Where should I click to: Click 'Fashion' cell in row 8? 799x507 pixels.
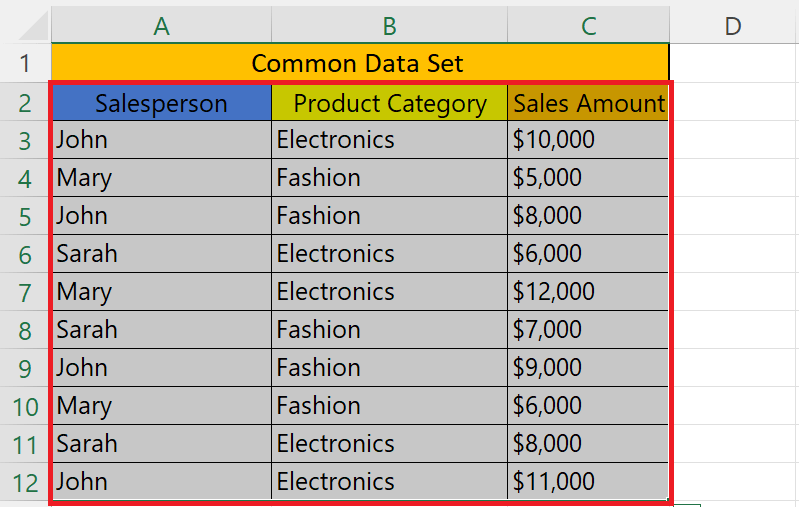(x=389, y=330)
